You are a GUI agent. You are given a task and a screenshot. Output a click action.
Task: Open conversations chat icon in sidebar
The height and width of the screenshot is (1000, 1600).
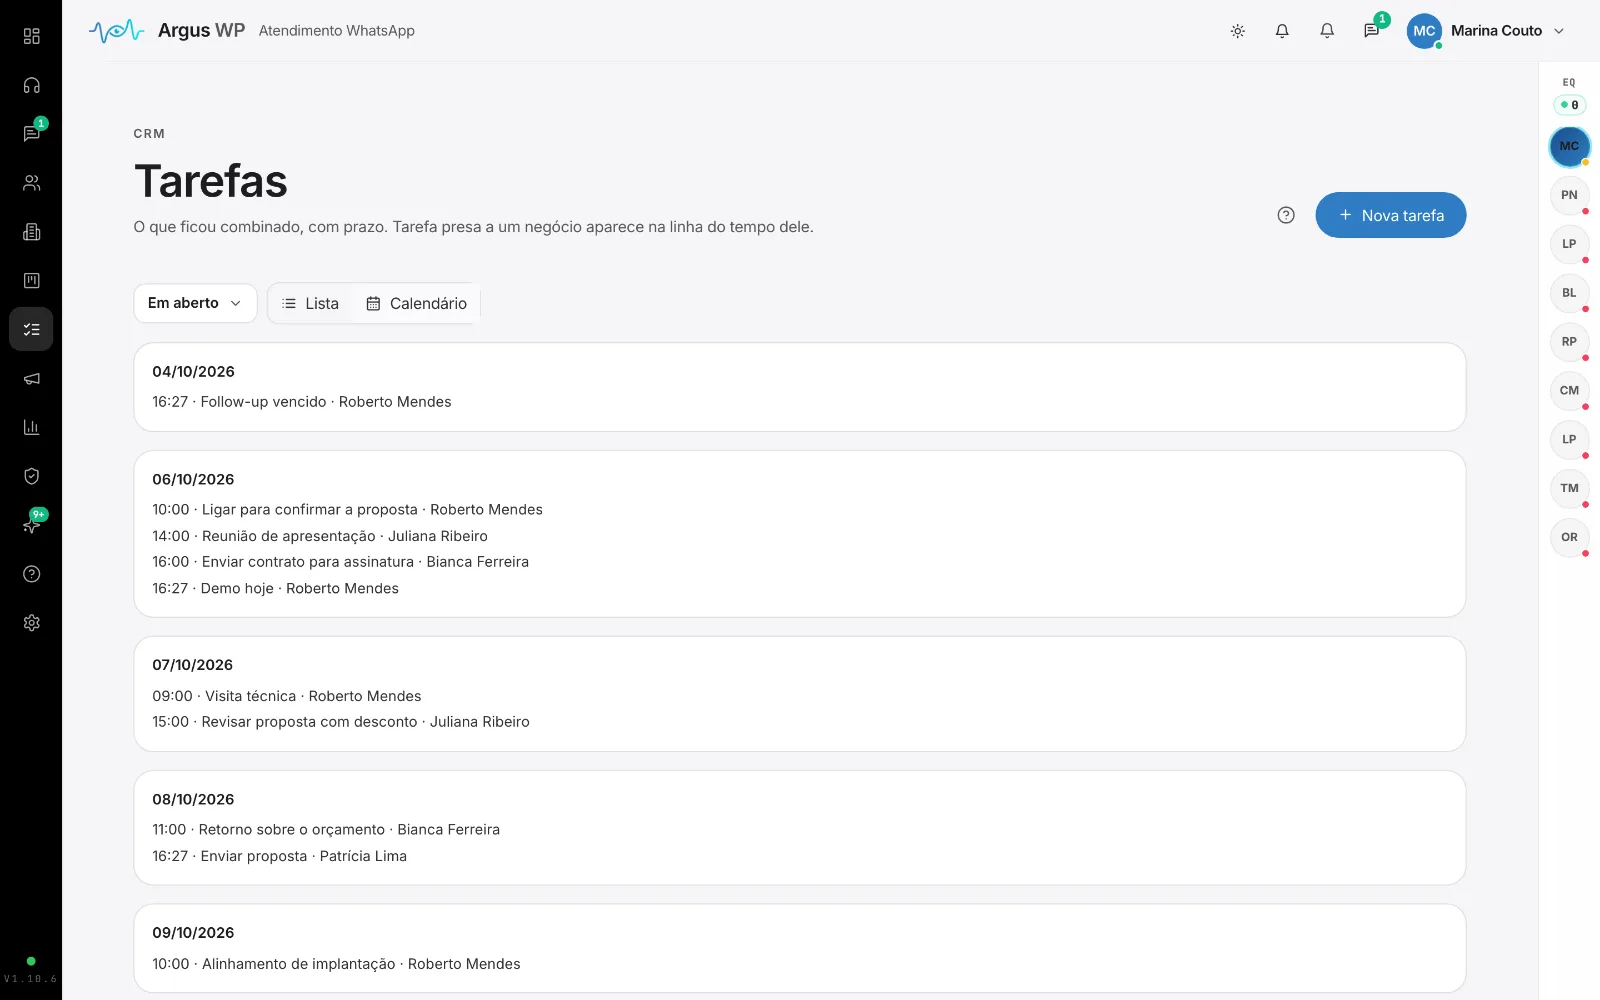tap(31, 134)
